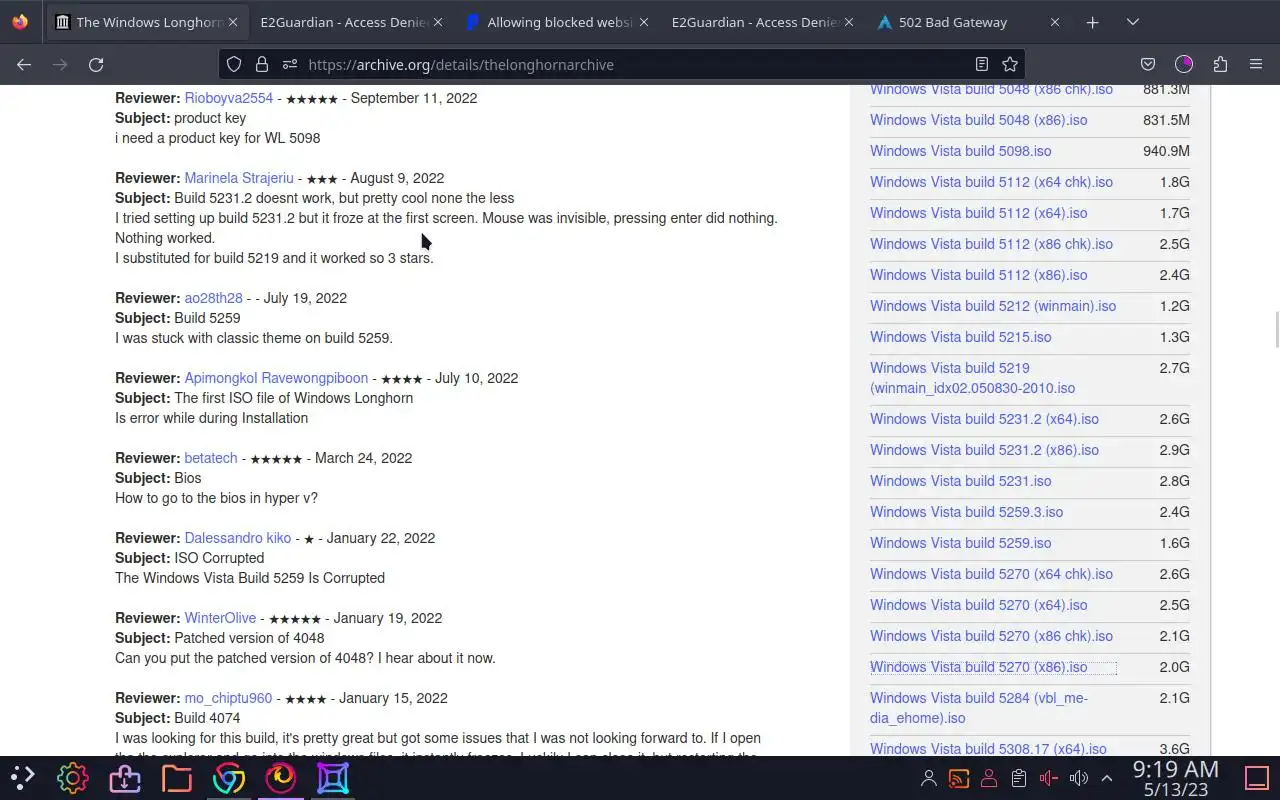1280x800 pixels.
Task: Show desktop with the taskbar corner button
Action: [1256, 777]
